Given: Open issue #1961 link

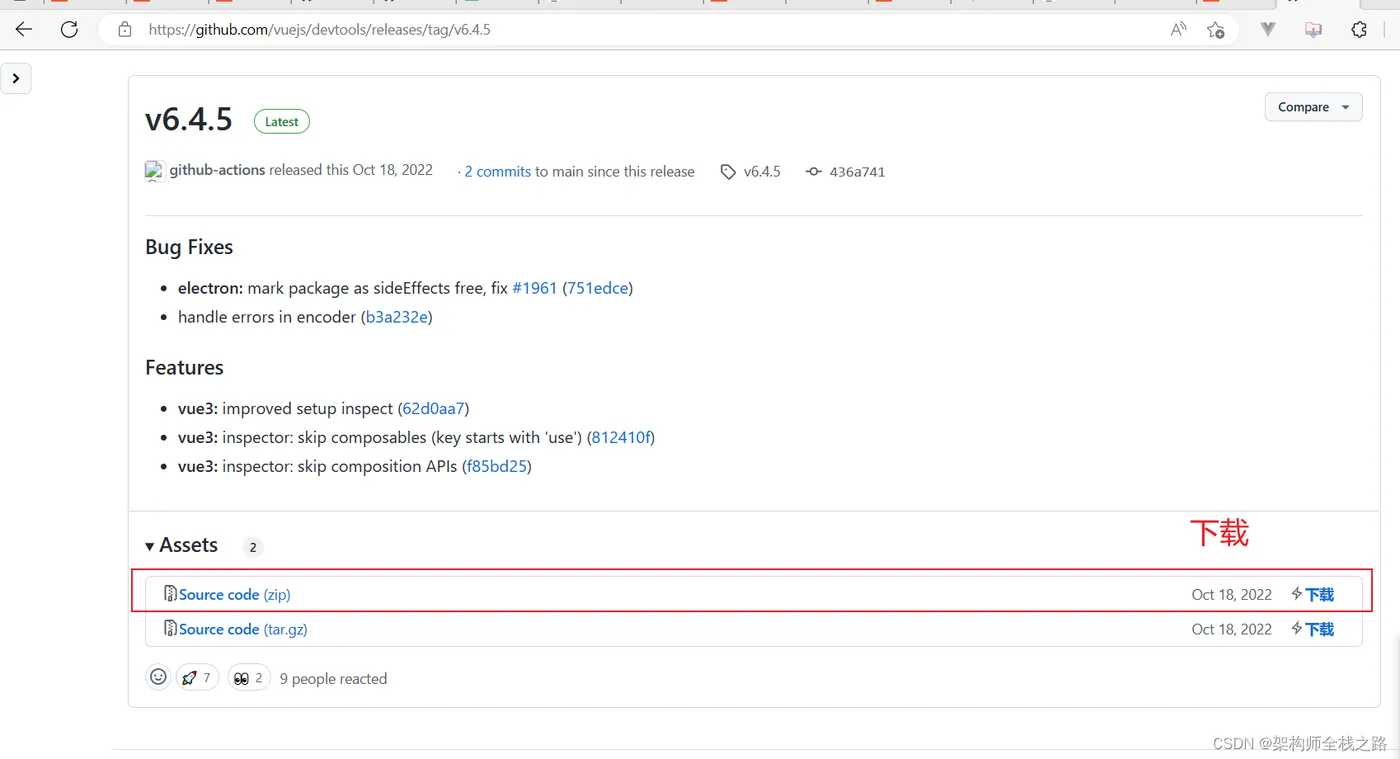Looking at the screenshot, I should pyautogui.click(x=534, y=288).
